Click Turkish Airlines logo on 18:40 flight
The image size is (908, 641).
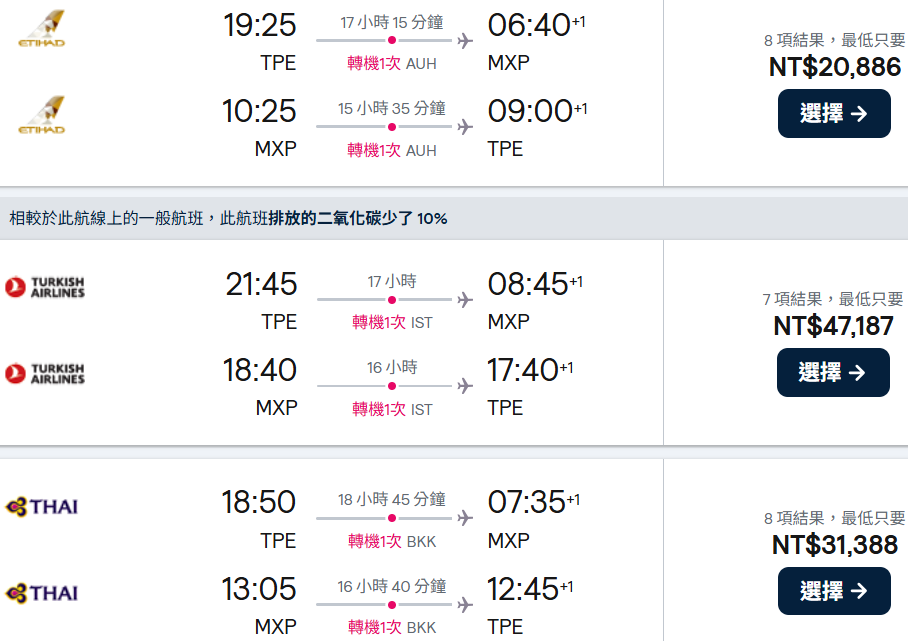tap(45, 374)
